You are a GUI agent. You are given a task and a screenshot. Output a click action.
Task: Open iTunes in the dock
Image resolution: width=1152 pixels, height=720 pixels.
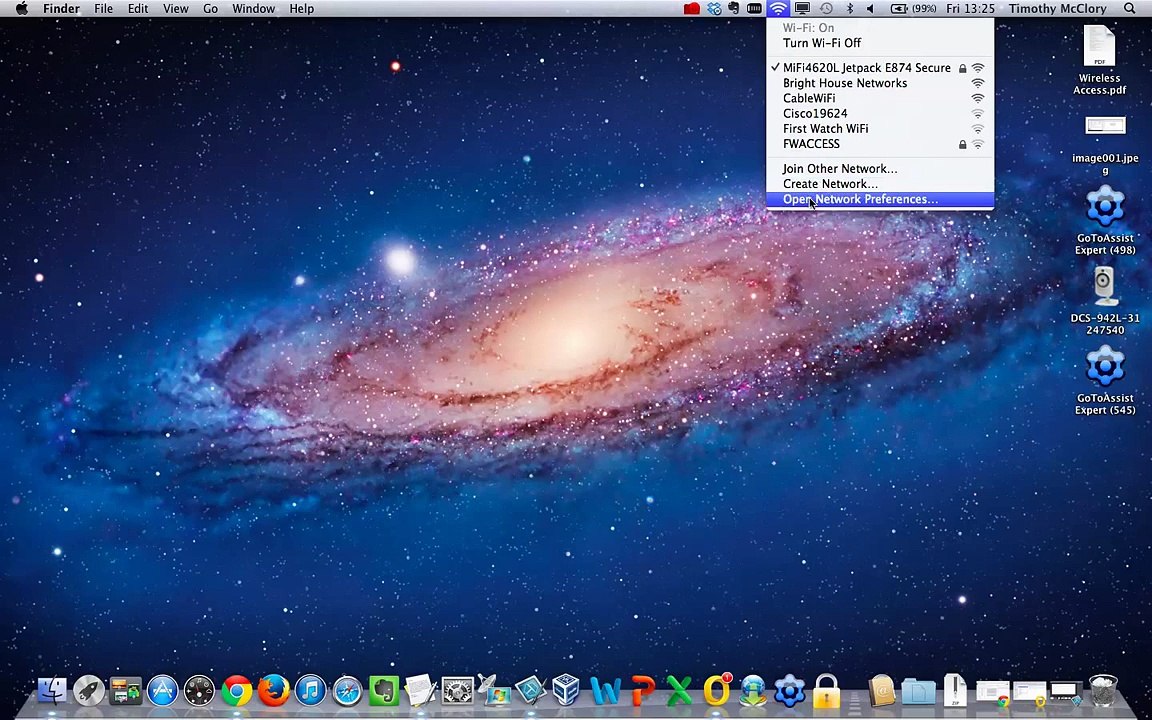click(x=310, y=691)
